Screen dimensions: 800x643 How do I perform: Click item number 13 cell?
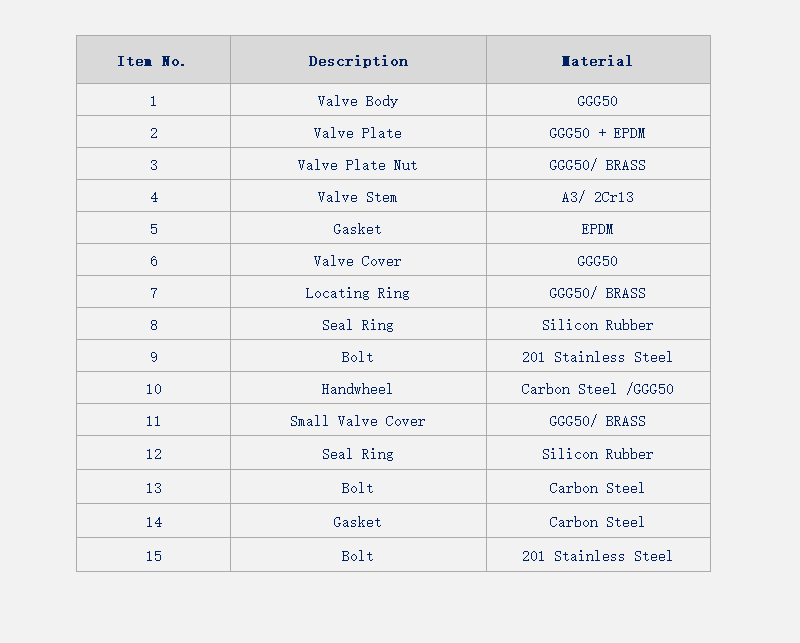[x=154, y=487]
